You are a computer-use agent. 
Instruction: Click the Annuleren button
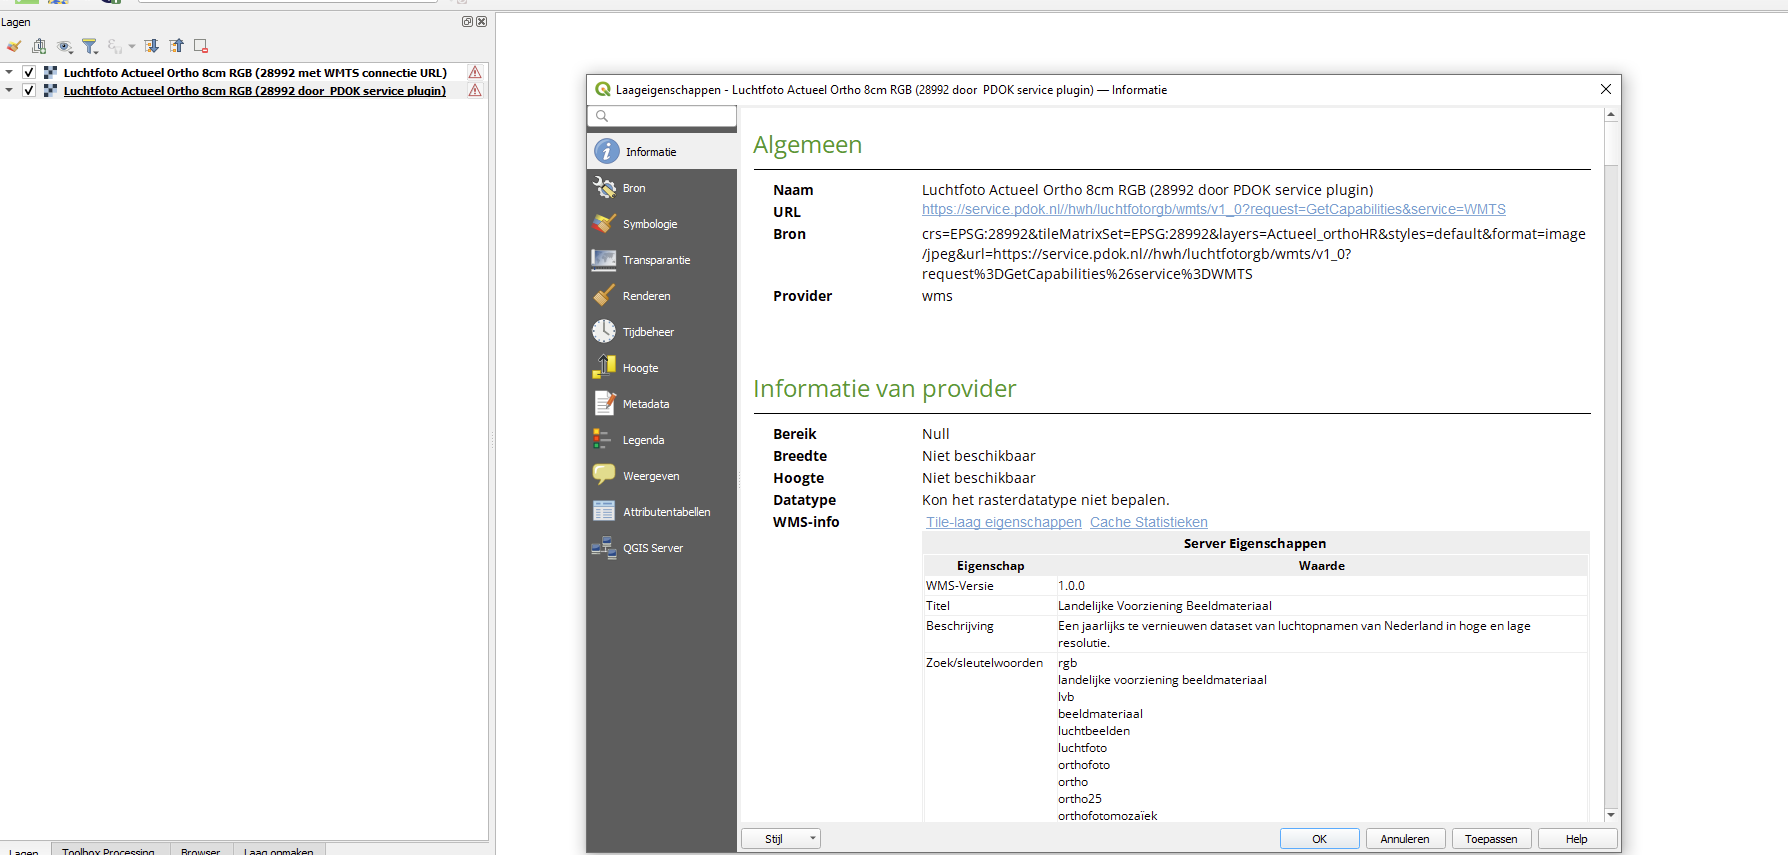coord(1405,839)
